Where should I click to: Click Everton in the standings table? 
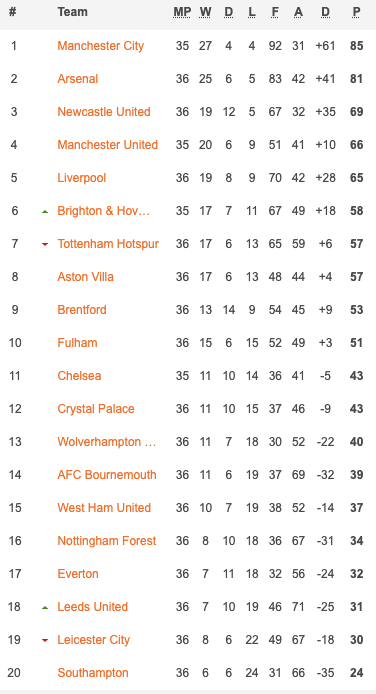coord(78,574)
